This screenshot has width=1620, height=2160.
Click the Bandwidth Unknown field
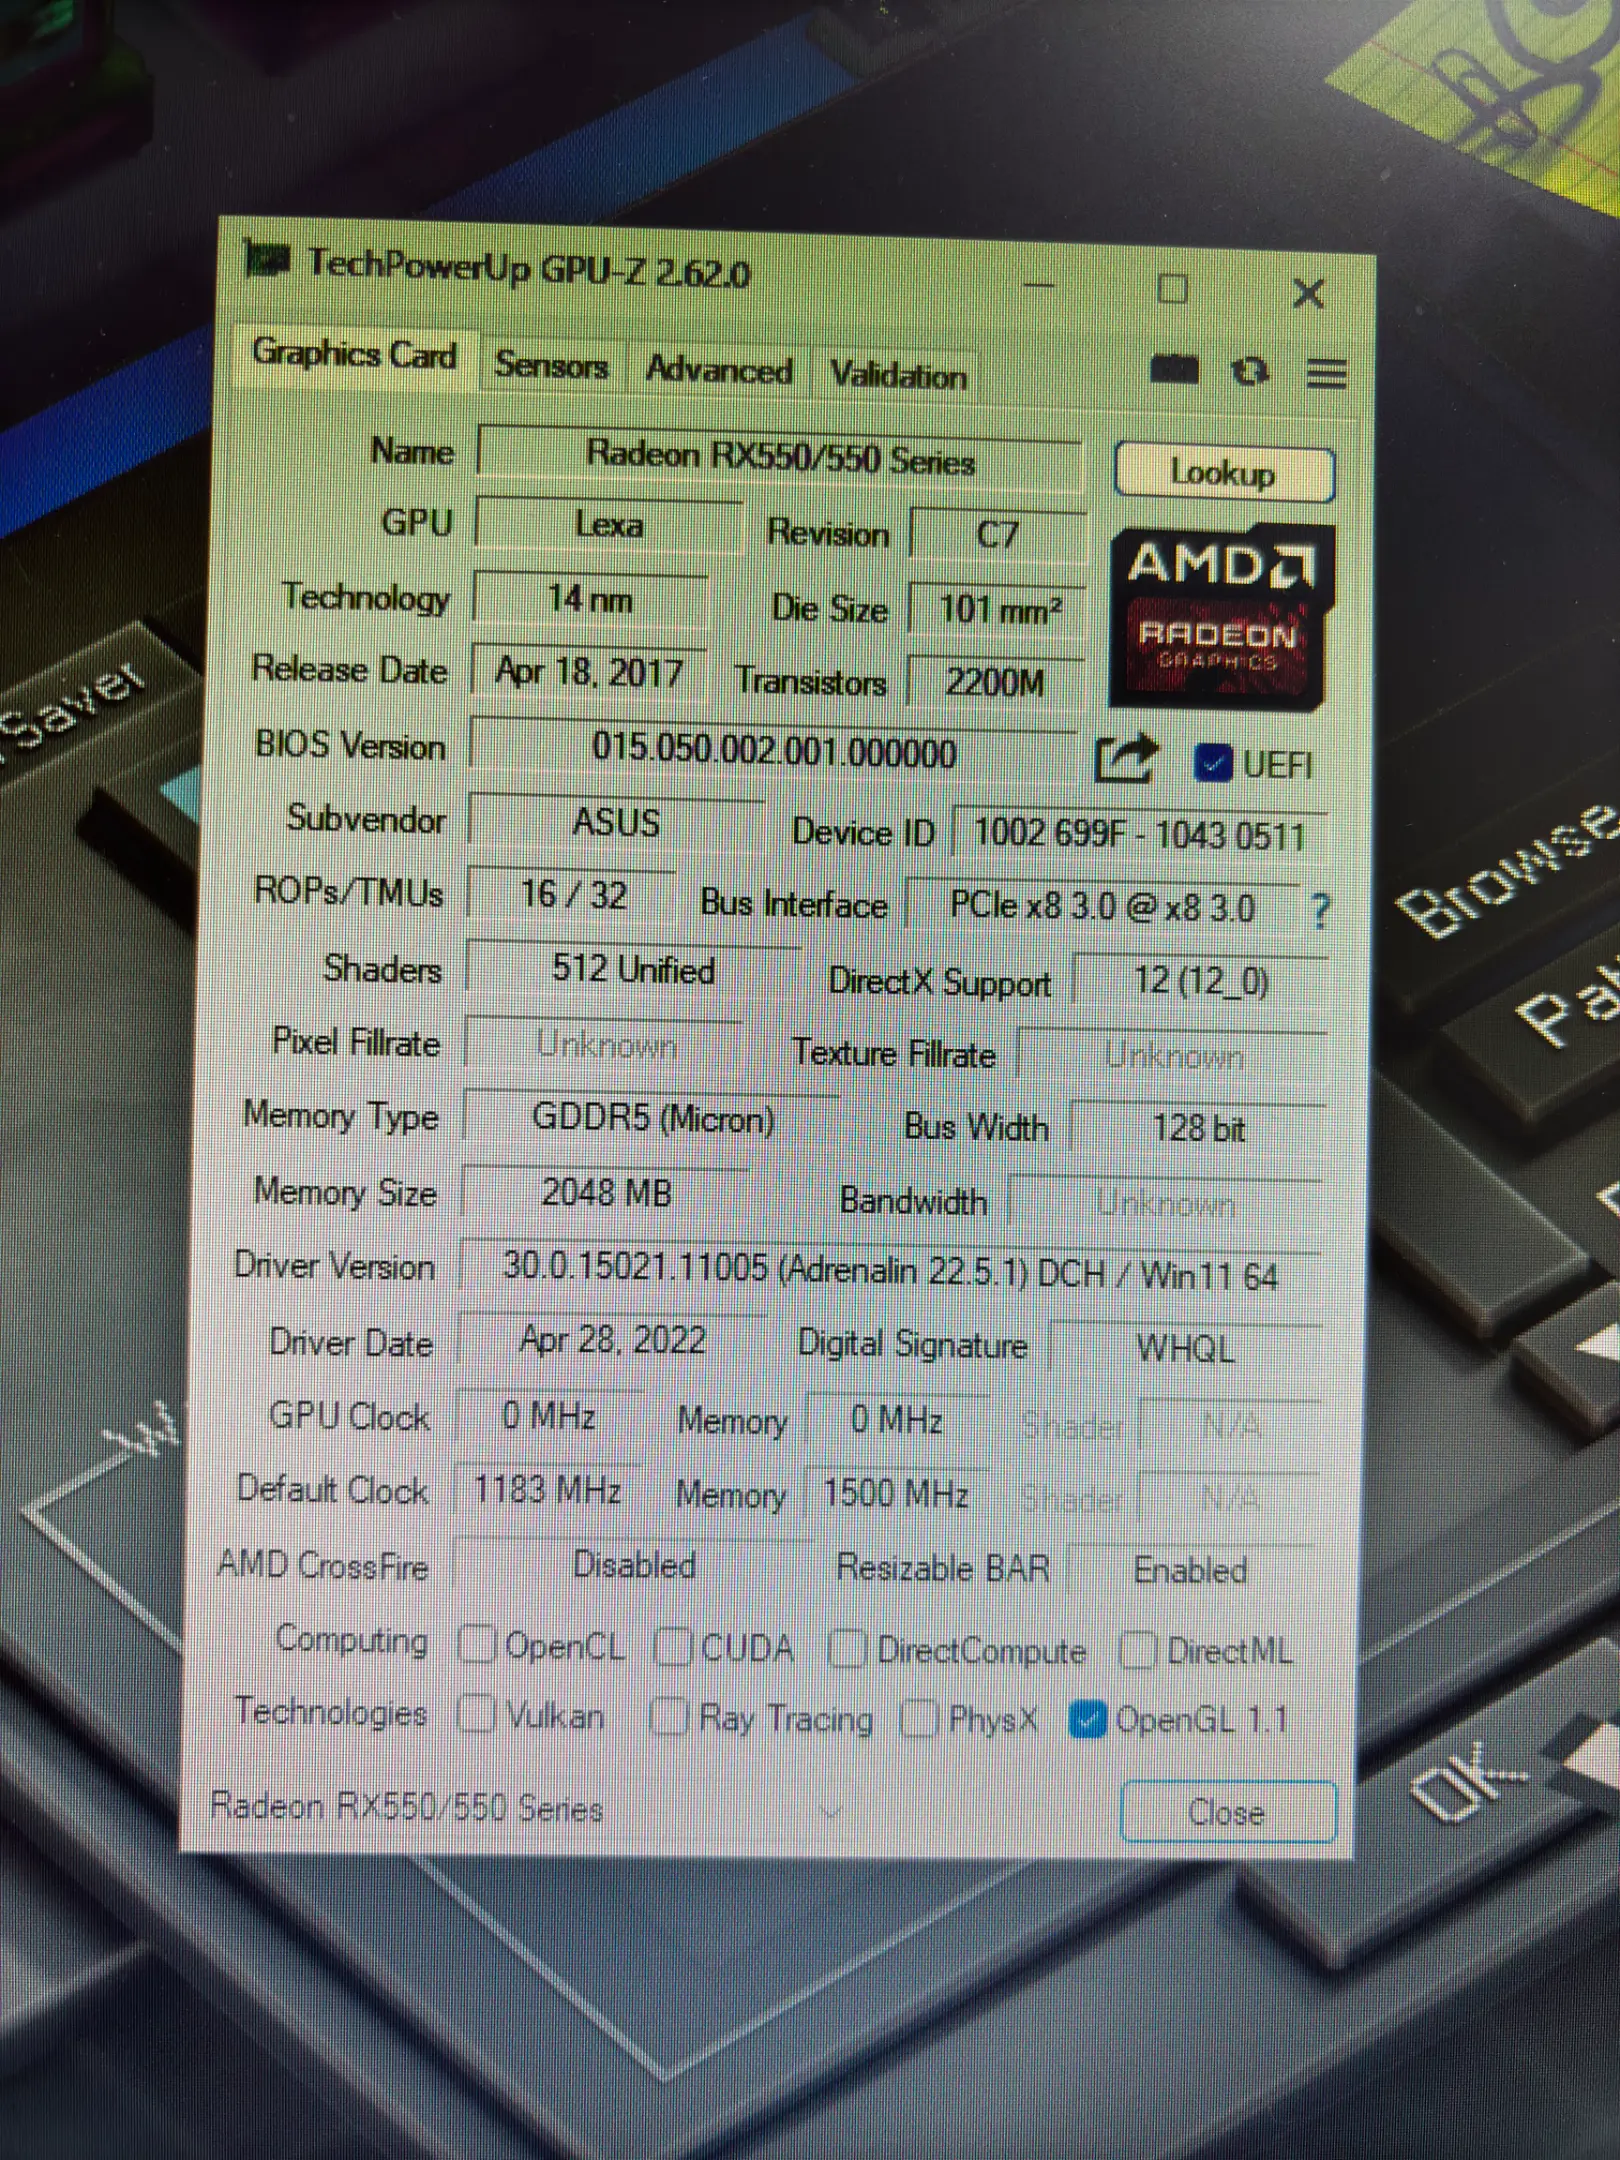(x=1165, y=1203)
